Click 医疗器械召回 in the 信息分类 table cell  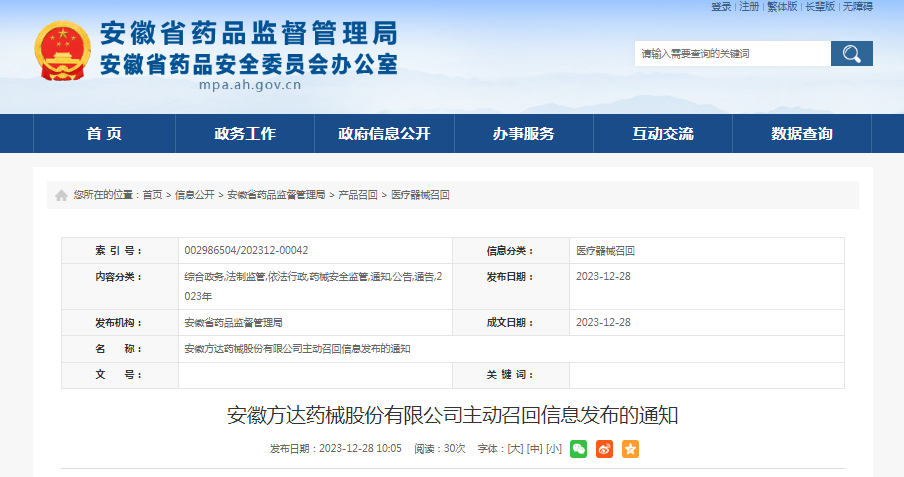coord(605,251)
